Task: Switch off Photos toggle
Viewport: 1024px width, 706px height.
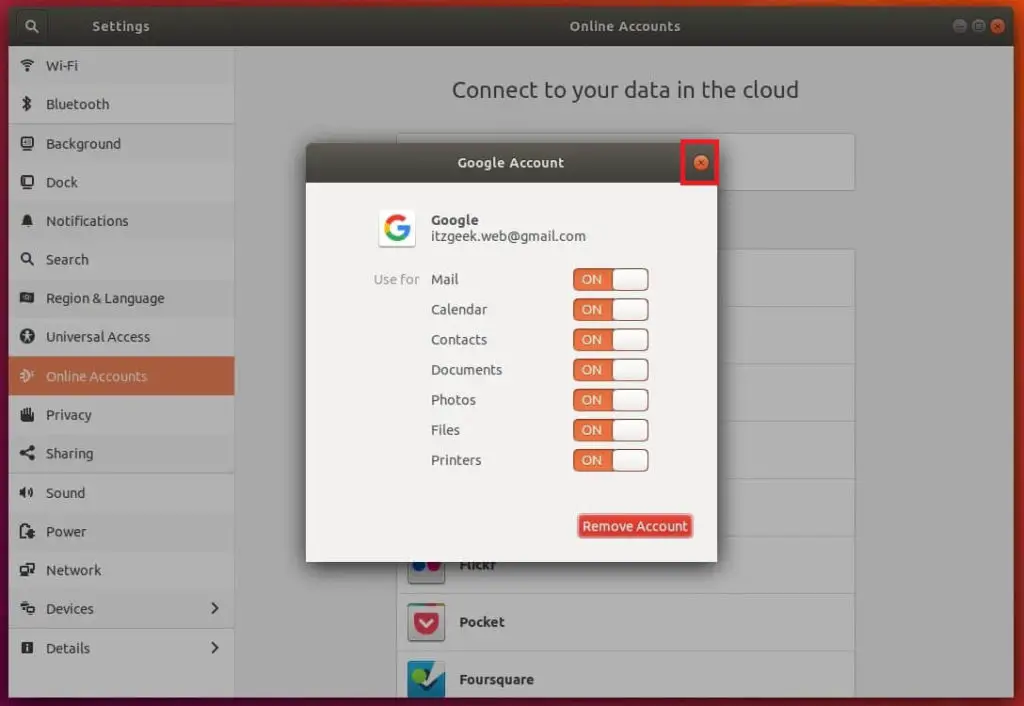Action: (x=611, y=399)
